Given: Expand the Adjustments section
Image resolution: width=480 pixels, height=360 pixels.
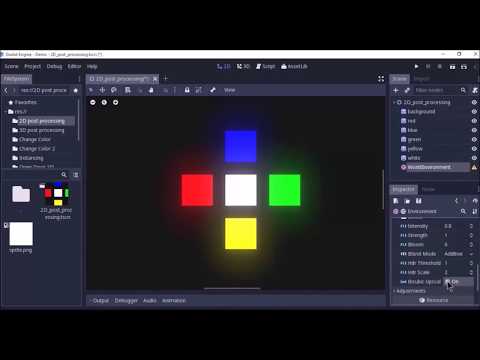Looking at the screenshot, I should pos(410,291).
